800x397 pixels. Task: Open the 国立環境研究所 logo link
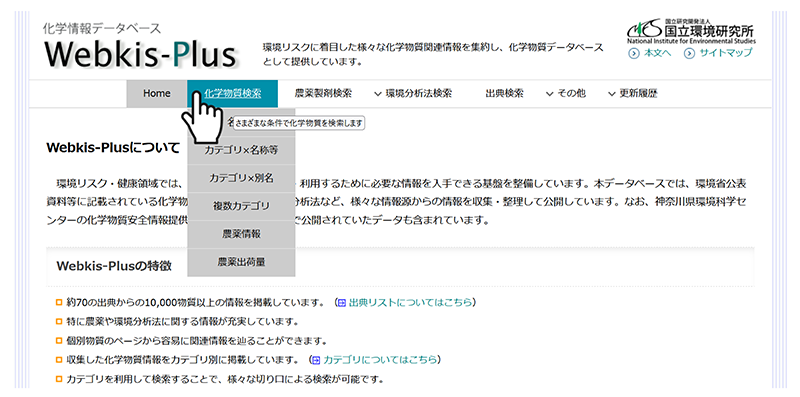click(x=691, y=31)
